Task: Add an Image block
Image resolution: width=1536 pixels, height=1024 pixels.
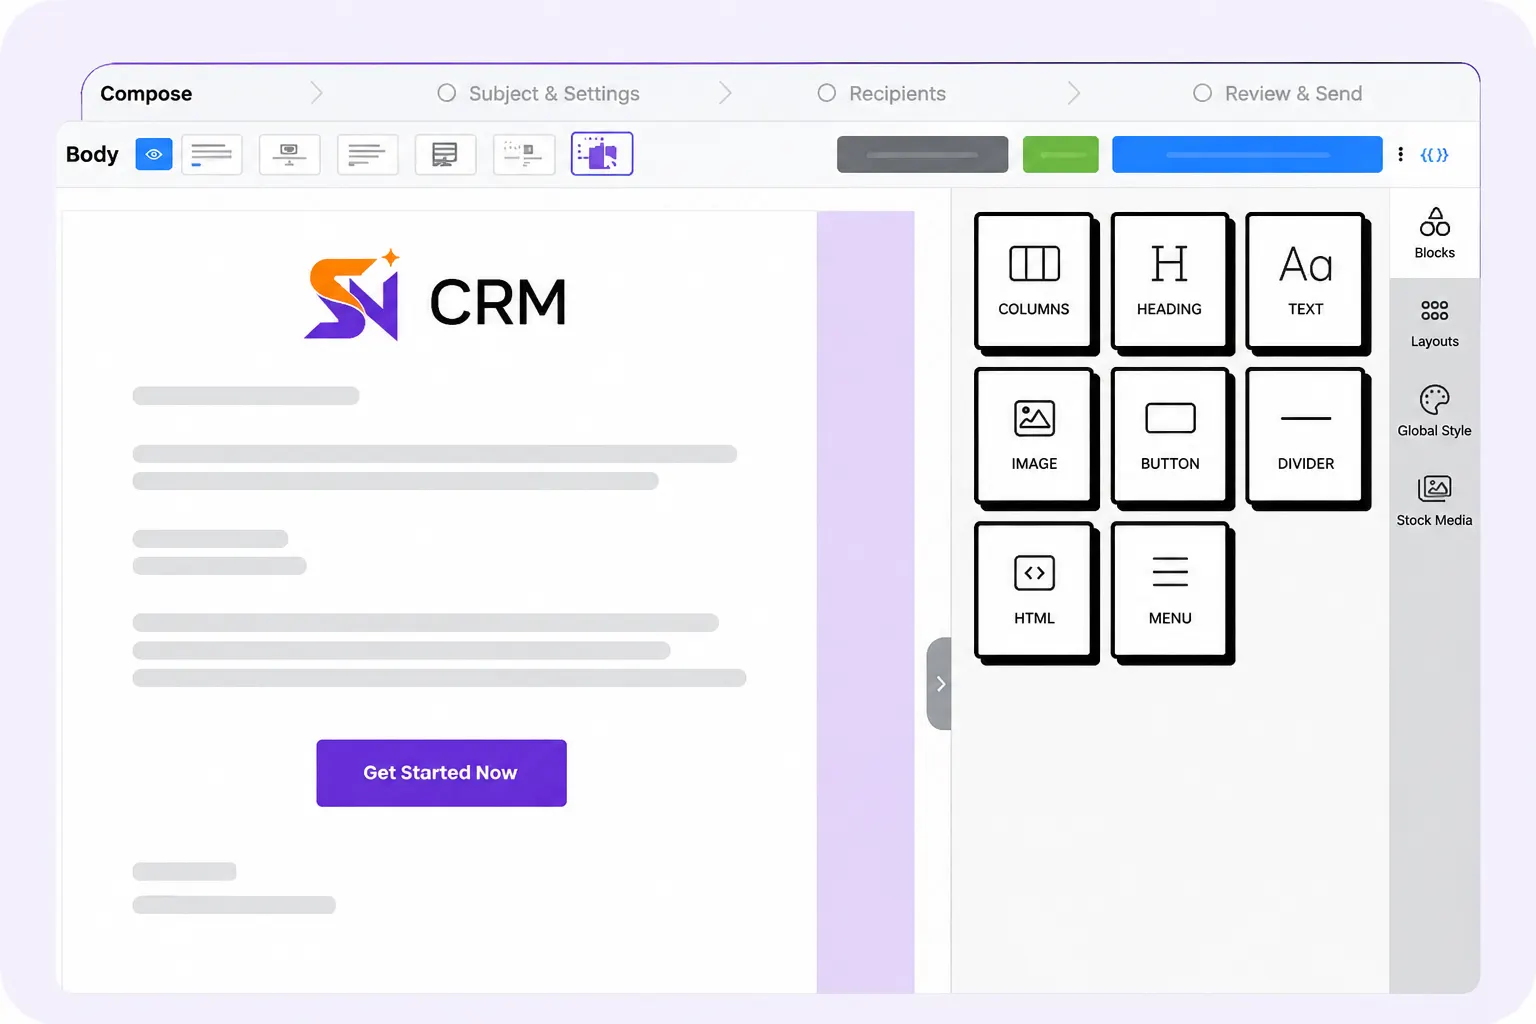Action: 1034,436
